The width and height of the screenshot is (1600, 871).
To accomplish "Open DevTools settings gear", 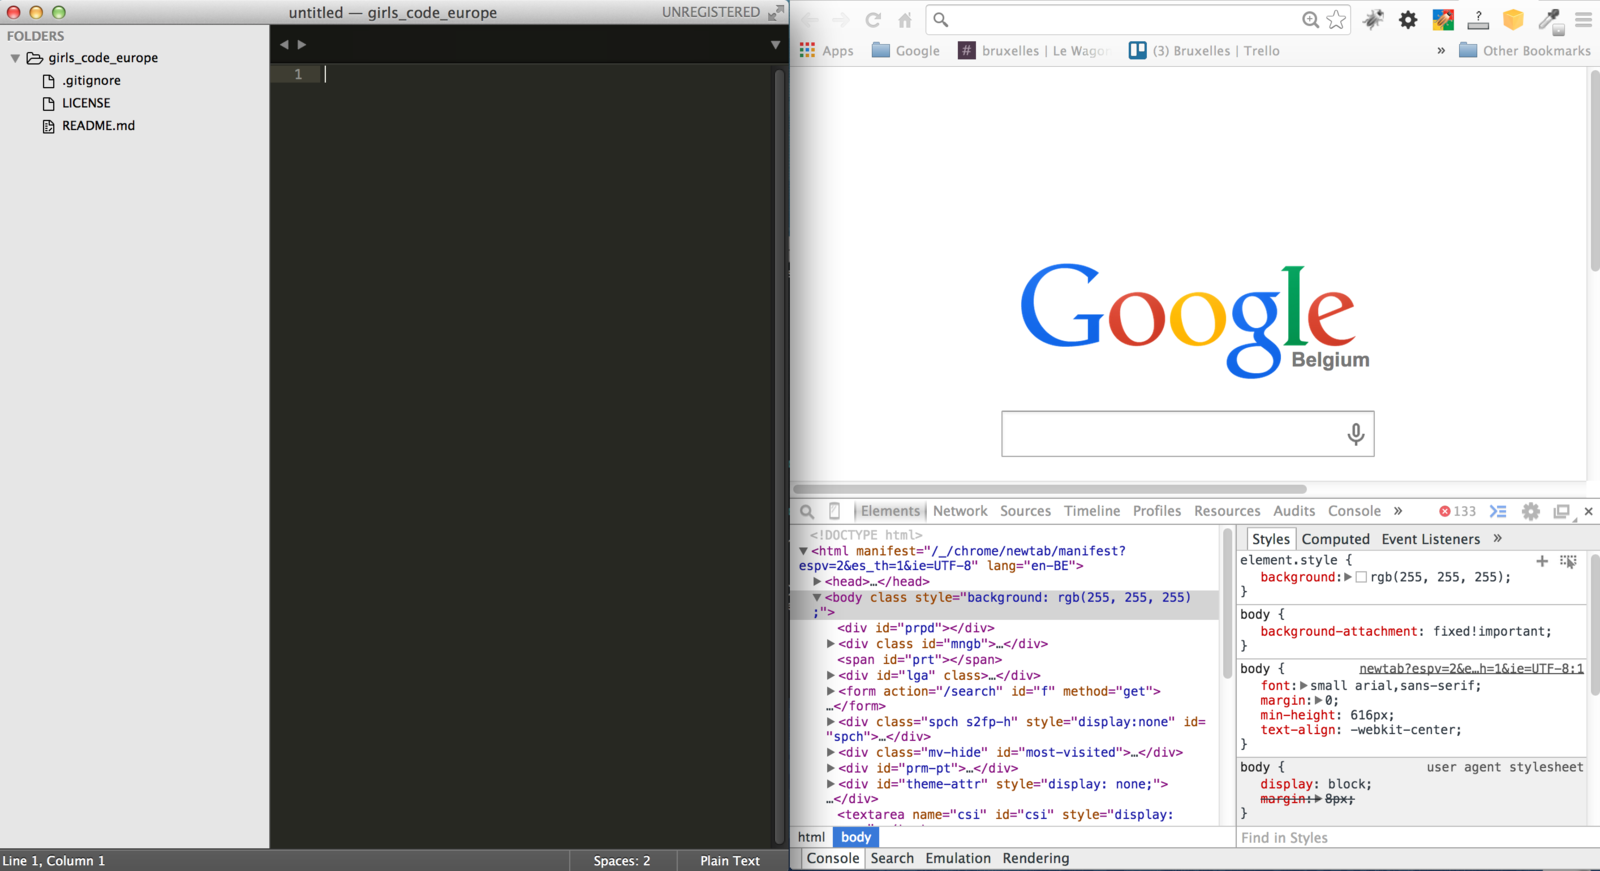I will click(x=1531, y=511).
